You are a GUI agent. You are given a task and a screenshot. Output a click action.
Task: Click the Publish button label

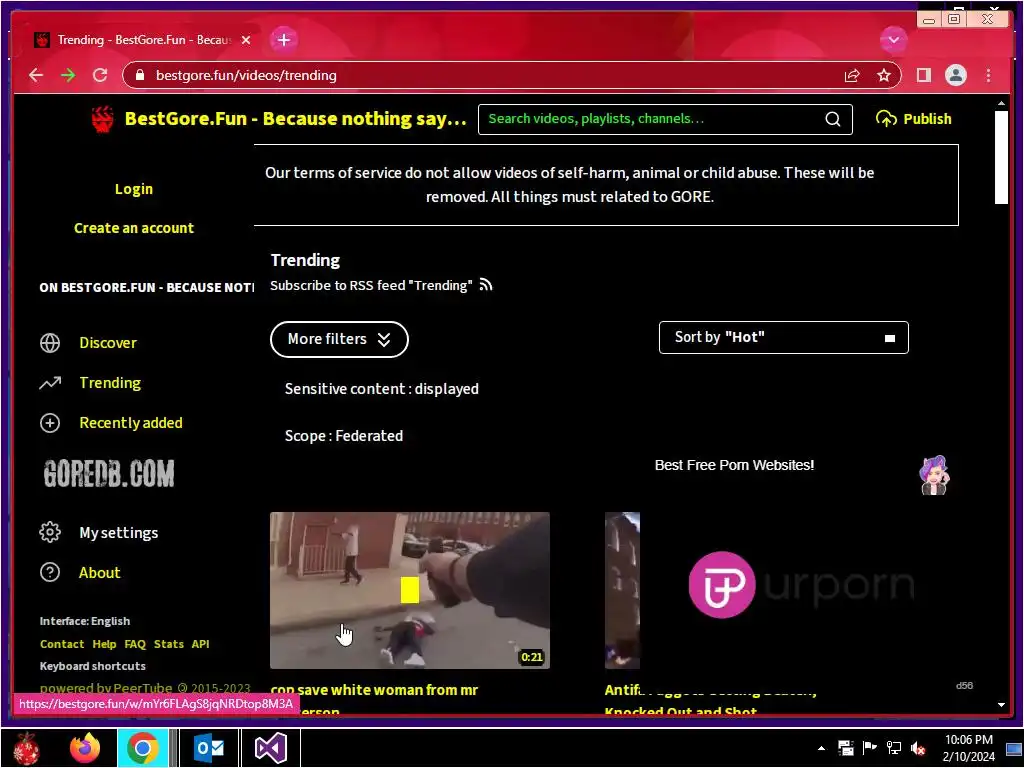(927, 119)
